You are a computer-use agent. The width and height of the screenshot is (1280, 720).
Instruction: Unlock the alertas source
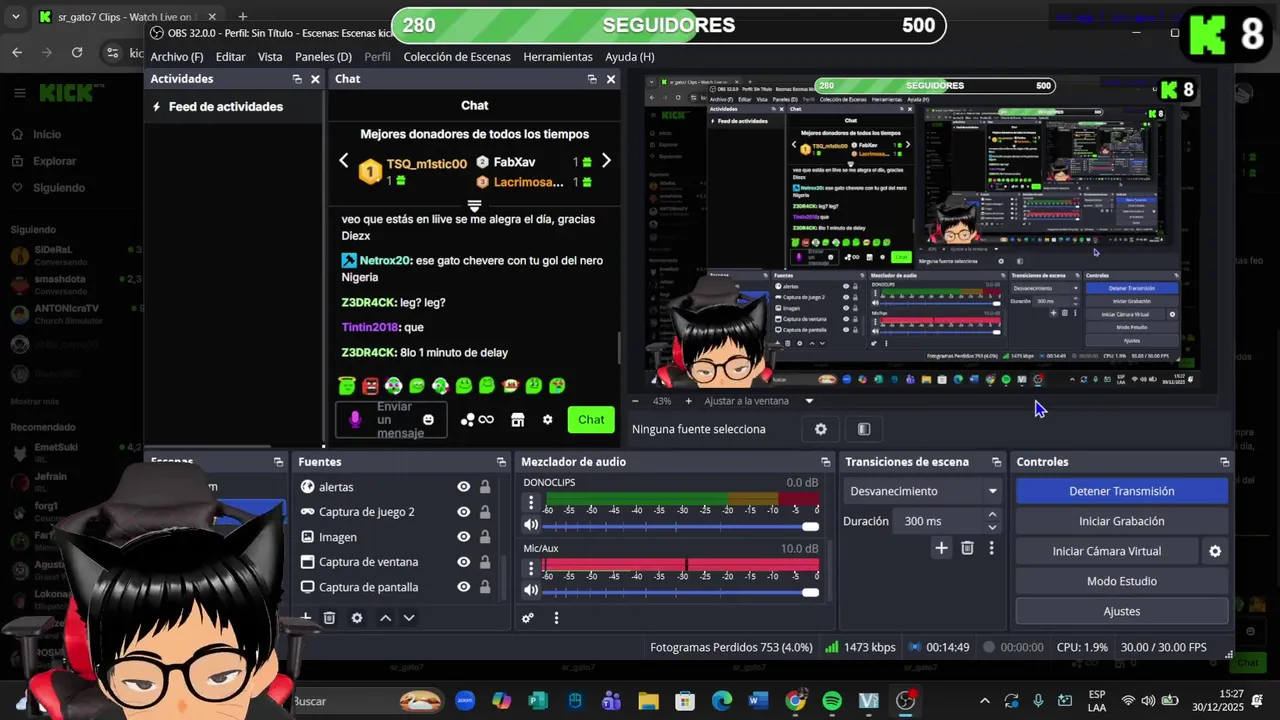click(x=485, y=487)
